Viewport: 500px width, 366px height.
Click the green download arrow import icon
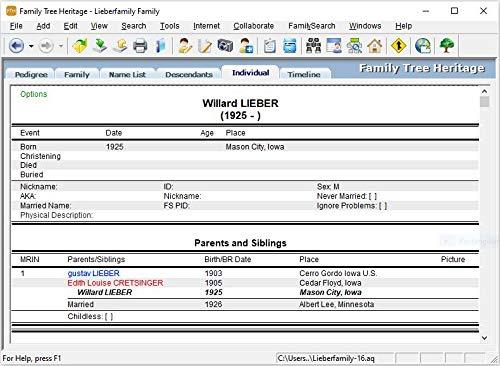(100, 46)
